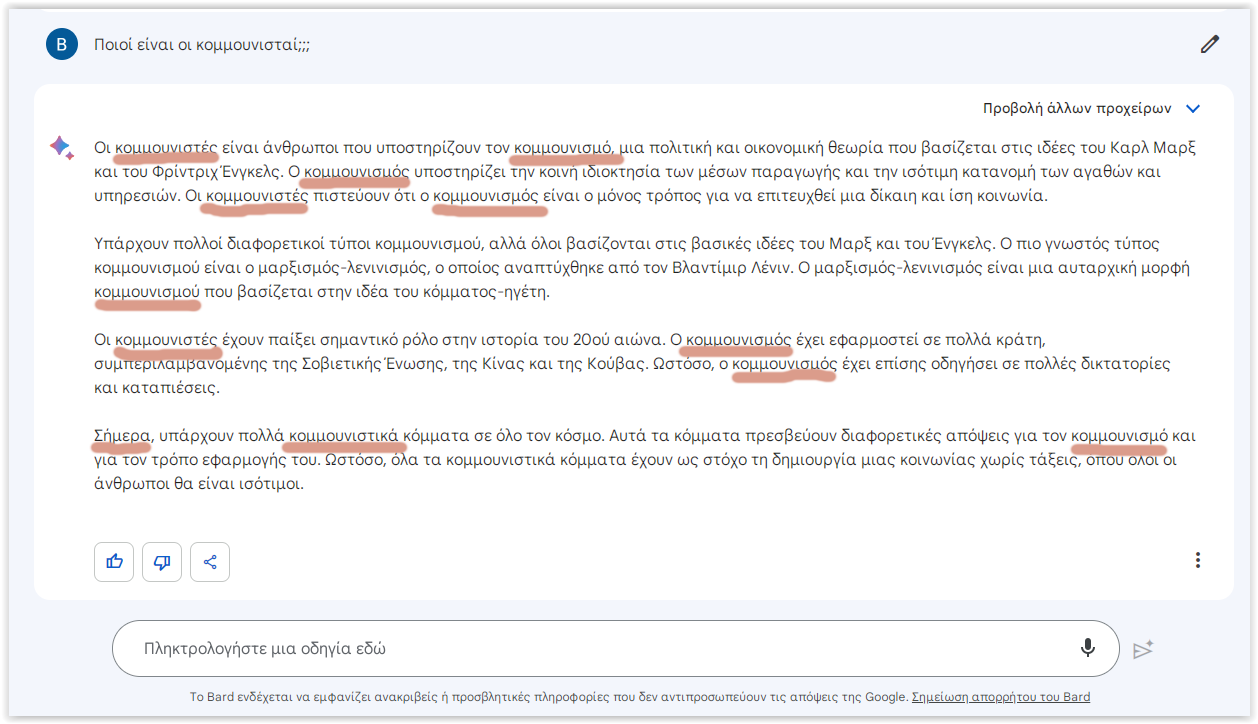Click the Bard disclaimer text at bottom
Screen dimensions: 1258x724
point(548,697)
